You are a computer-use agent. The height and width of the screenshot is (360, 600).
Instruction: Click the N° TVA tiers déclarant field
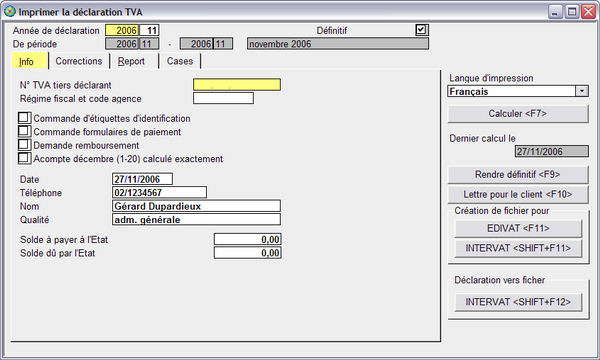point(237,85)
